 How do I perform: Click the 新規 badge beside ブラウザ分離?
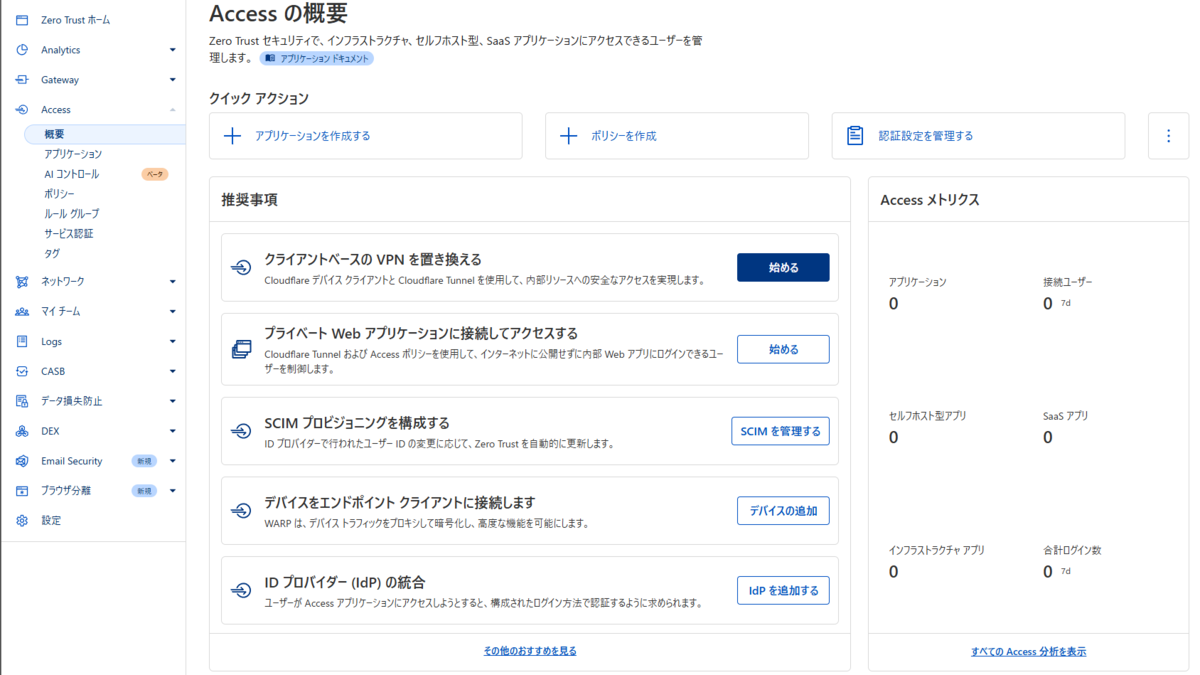[145, 491]
